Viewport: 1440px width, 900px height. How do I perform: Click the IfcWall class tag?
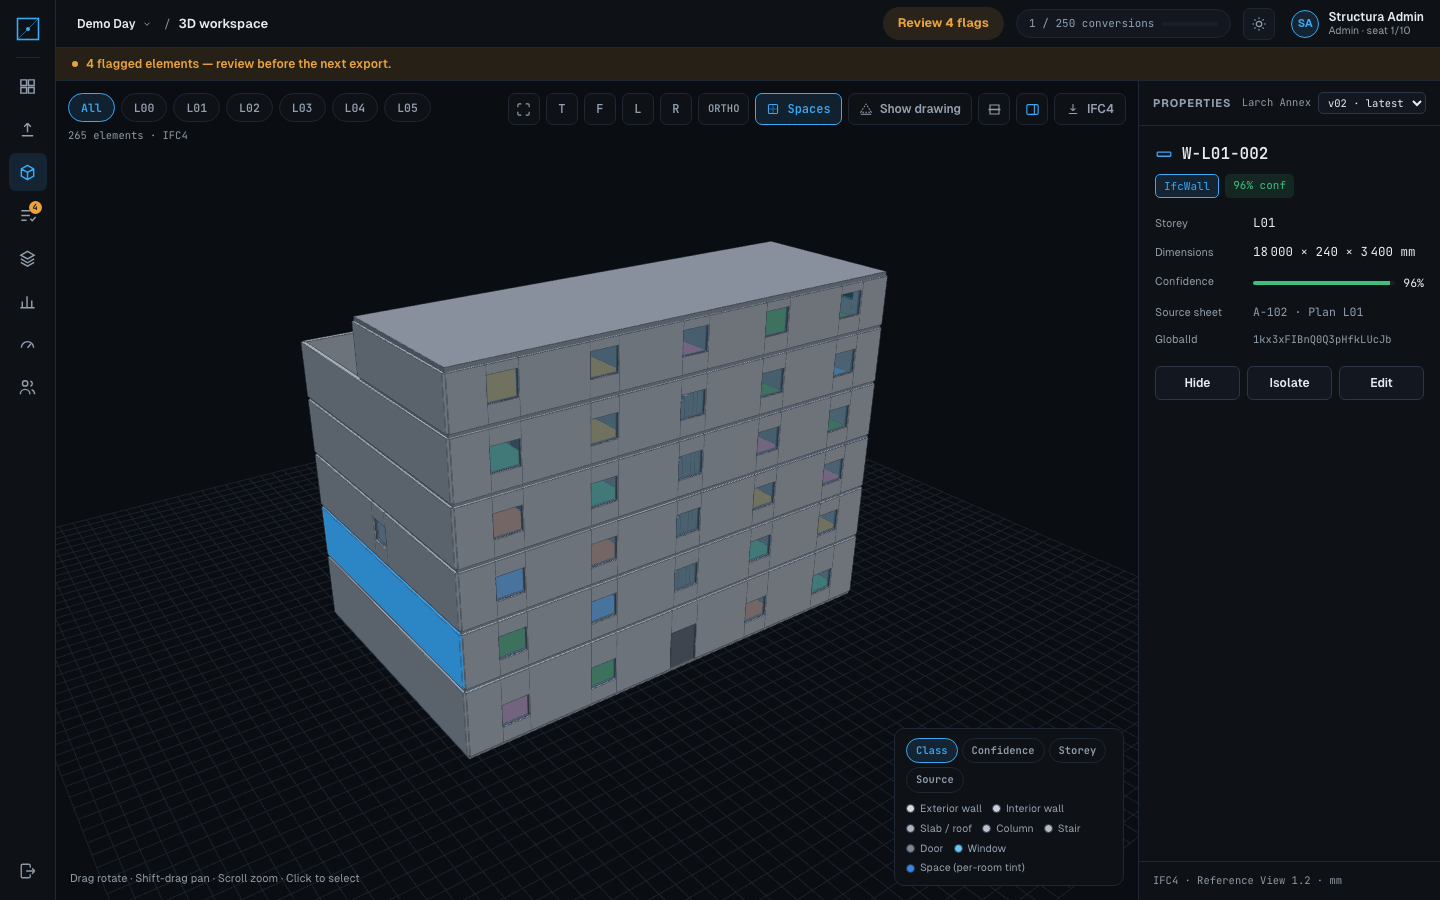click(x=1187, y=186)
